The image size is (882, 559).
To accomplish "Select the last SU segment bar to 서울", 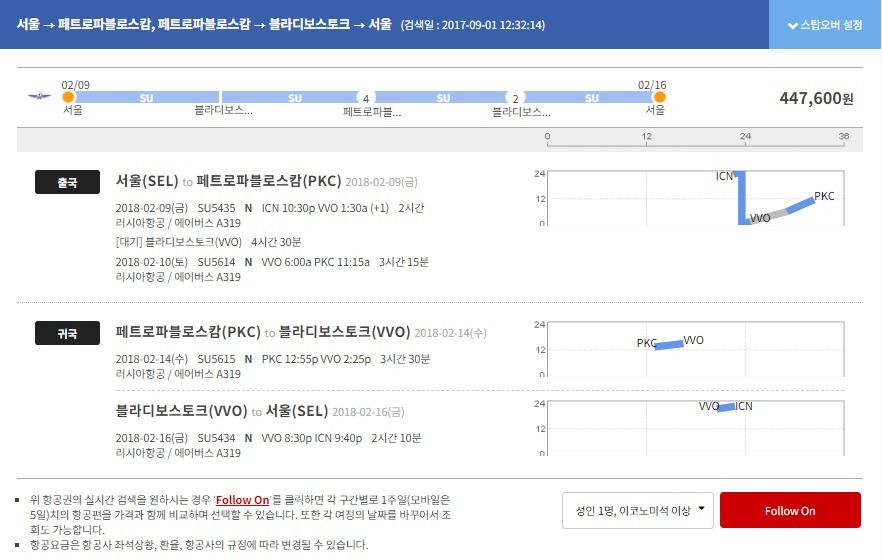I will (588, 97).
